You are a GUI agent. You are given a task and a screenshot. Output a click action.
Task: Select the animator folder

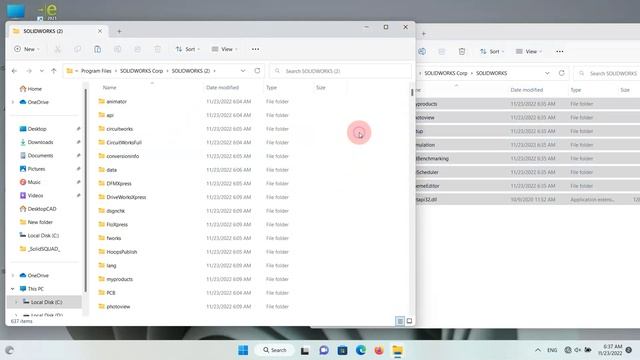coord(116,102)
